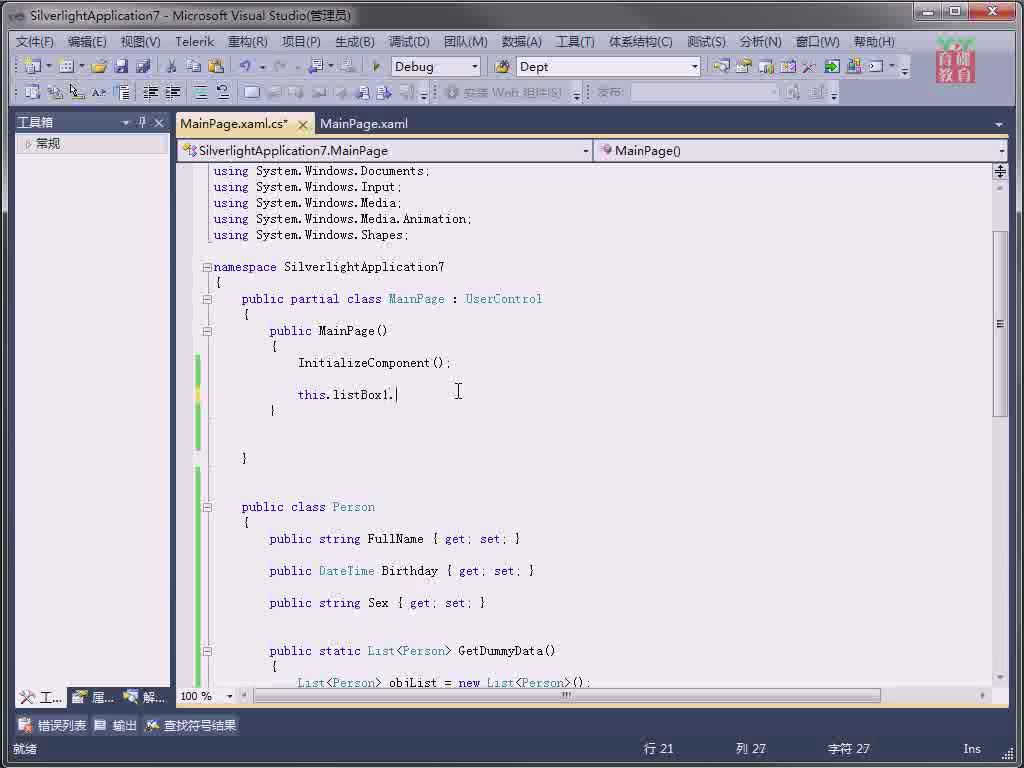Open the 工具(T) menu
The image size is (1024, 768).
click(x=575, y=42)
